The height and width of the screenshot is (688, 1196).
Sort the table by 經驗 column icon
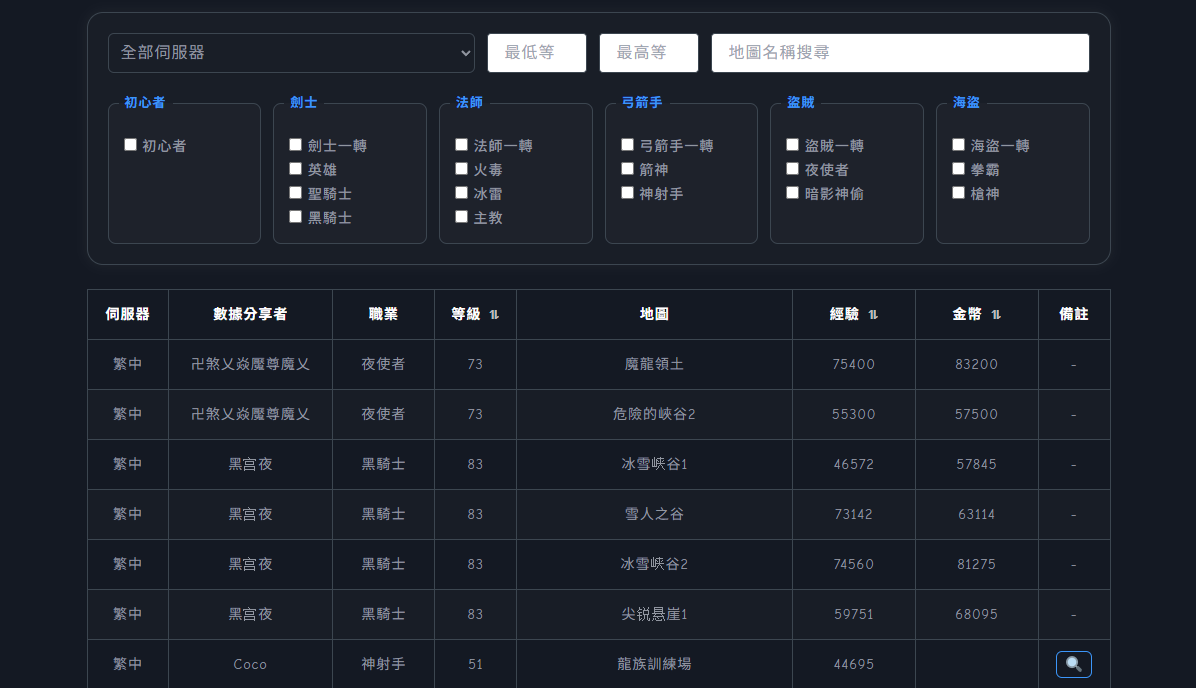873,314
